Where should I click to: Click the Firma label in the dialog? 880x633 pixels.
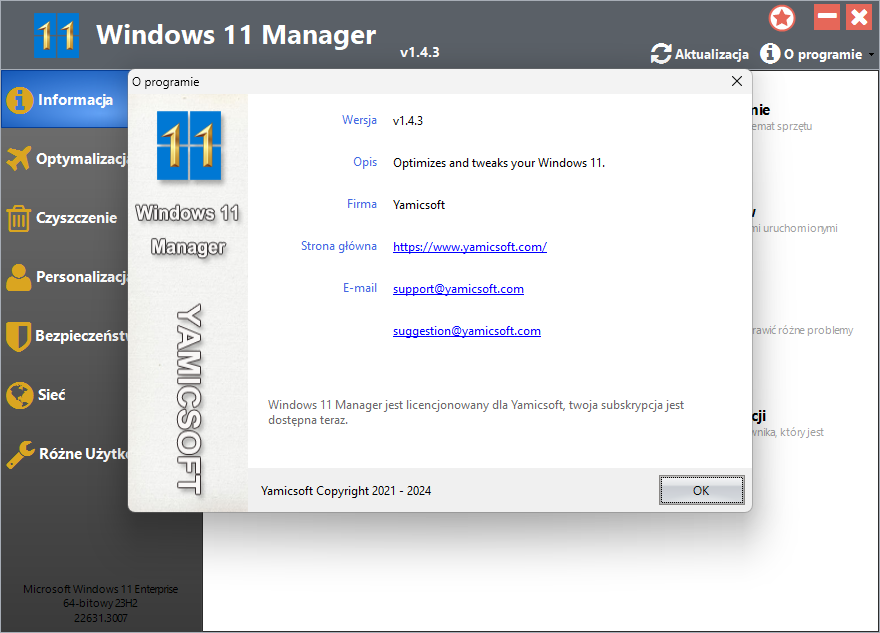361,204
